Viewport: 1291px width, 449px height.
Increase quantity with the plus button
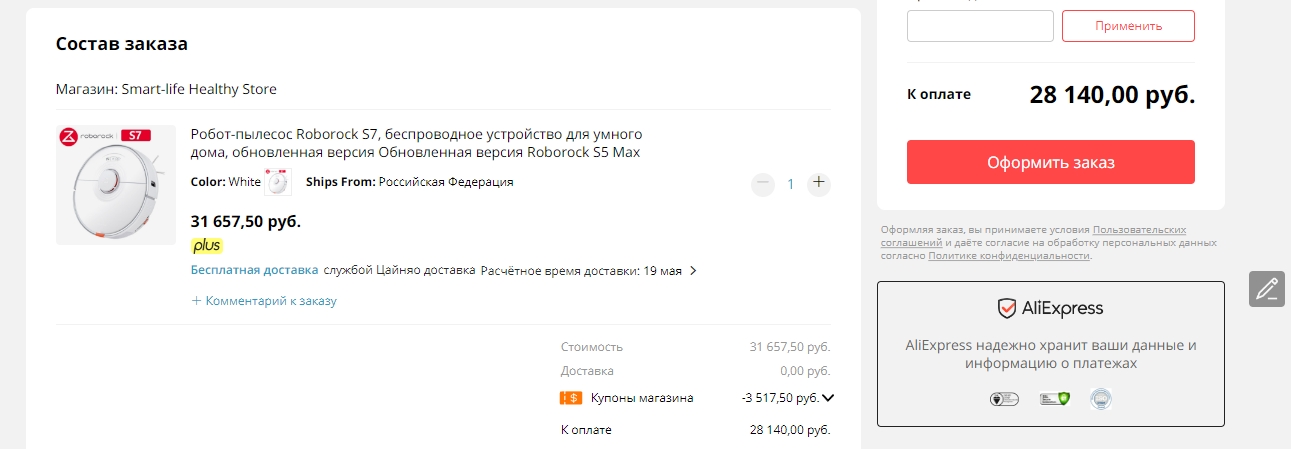point(819,183)
